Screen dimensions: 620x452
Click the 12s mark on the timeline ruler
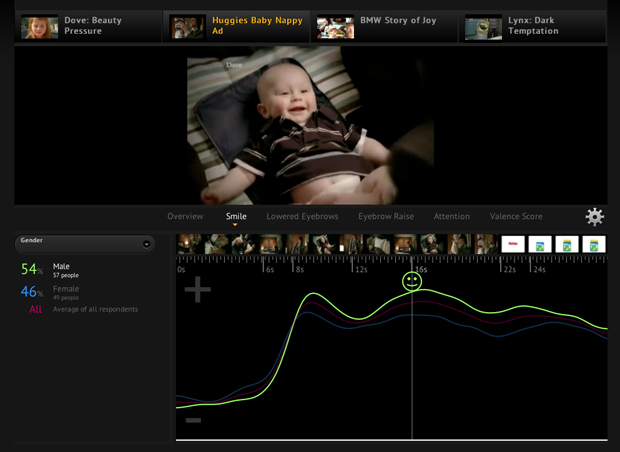(x=358, y=268)
